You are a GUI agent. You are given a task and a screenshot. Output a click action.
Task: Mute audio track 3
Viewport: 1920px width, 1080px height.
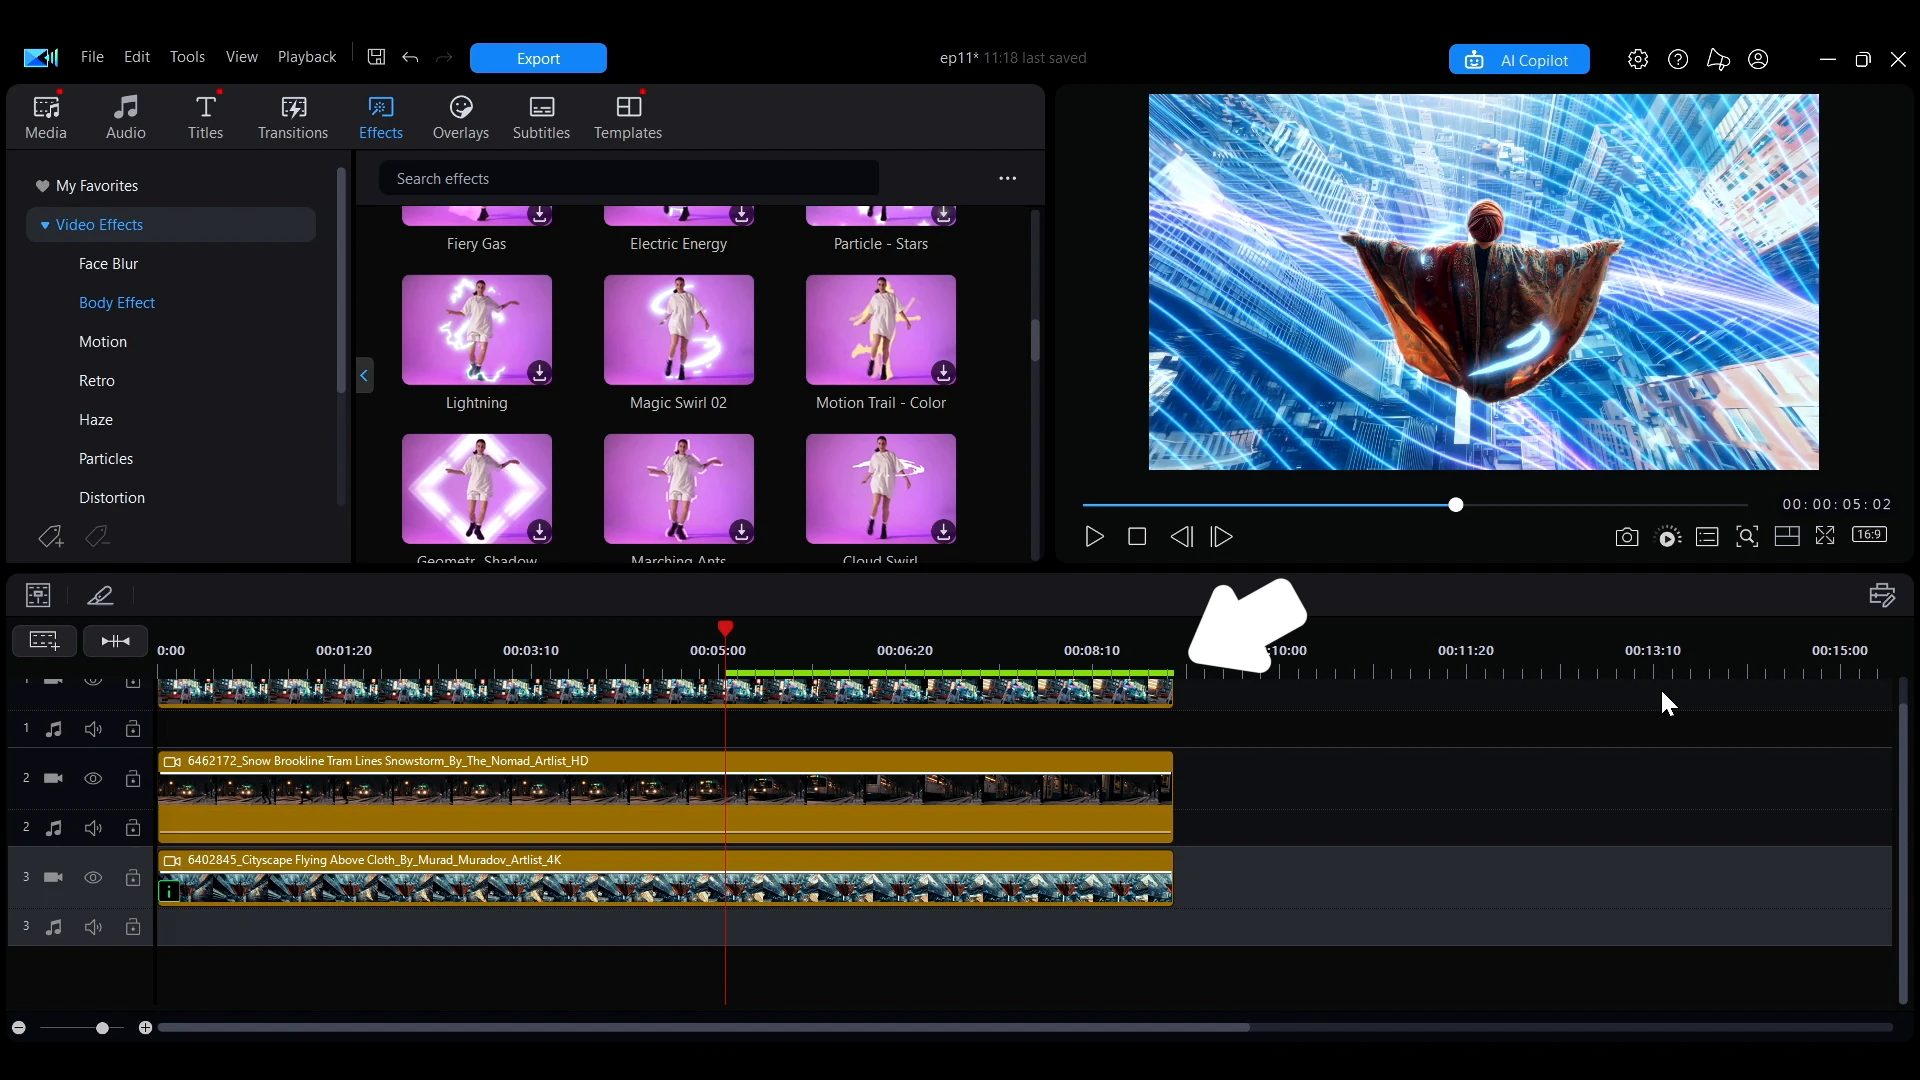point(93,927)
